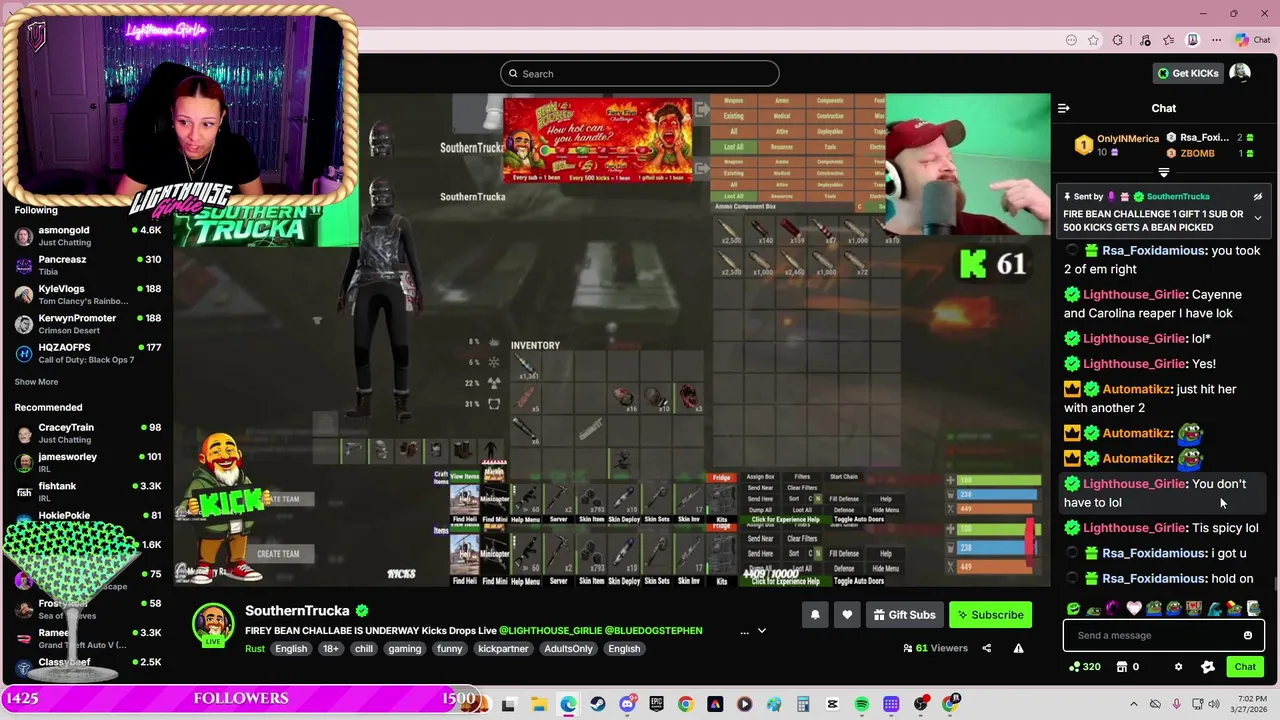Open the stream title three-dot menu
This screenshot has height=720, width=1280.
744,631
